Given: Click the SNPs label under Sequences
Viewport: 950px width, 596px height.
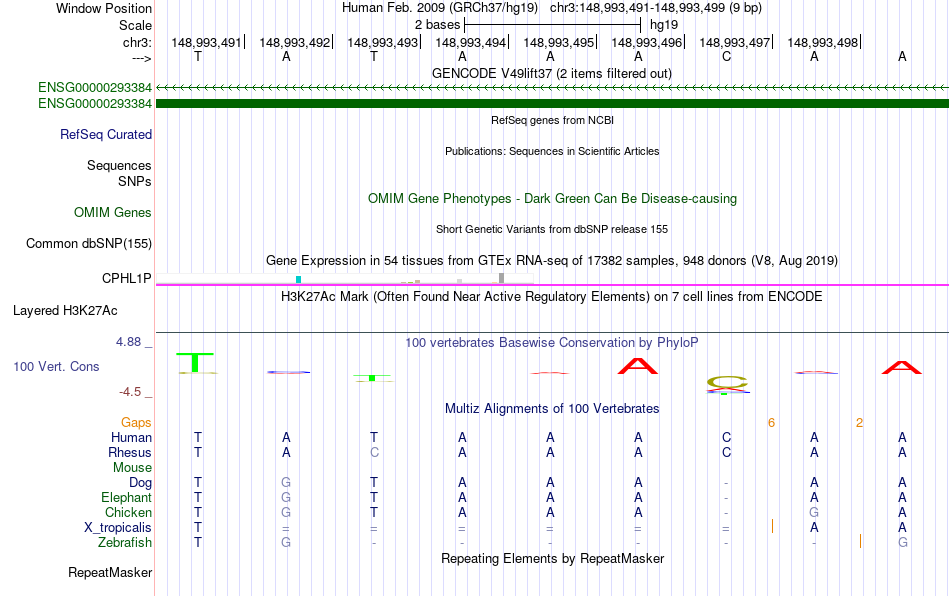Looking at the screenshot, I should click(x=135, y=181).
